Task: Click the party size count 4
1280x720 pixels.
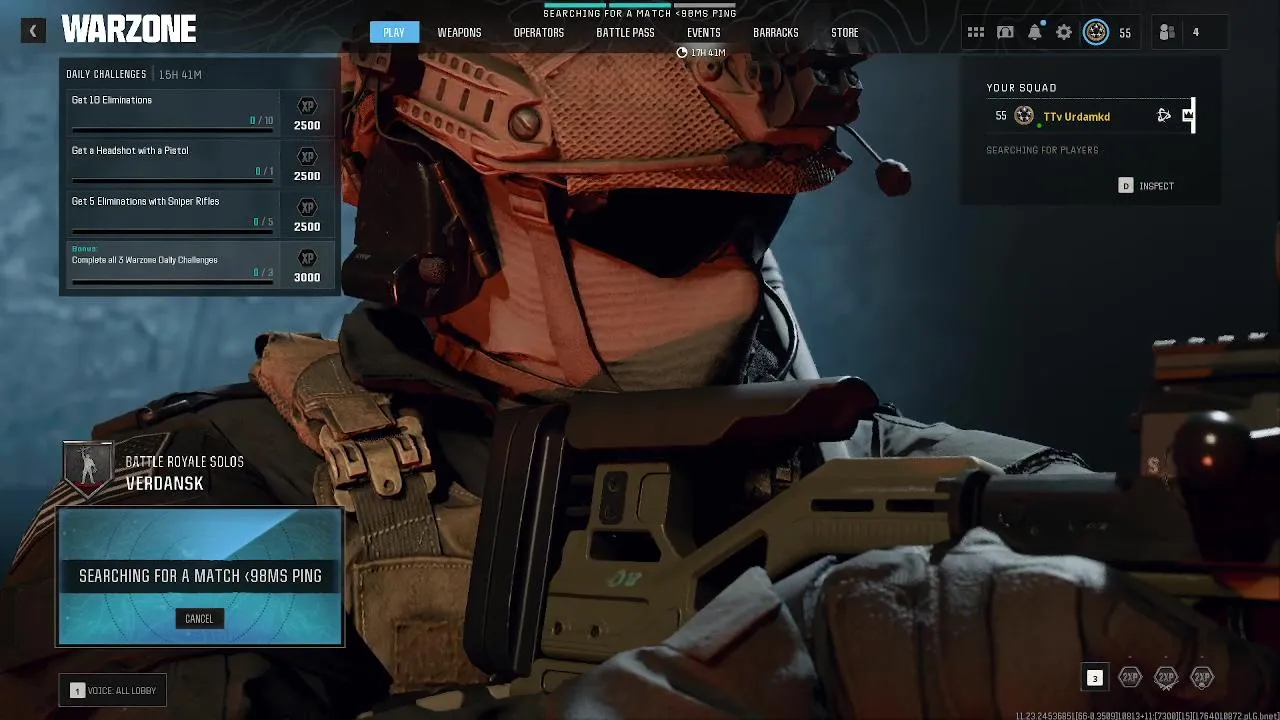Action: [x=1195, y=33]
